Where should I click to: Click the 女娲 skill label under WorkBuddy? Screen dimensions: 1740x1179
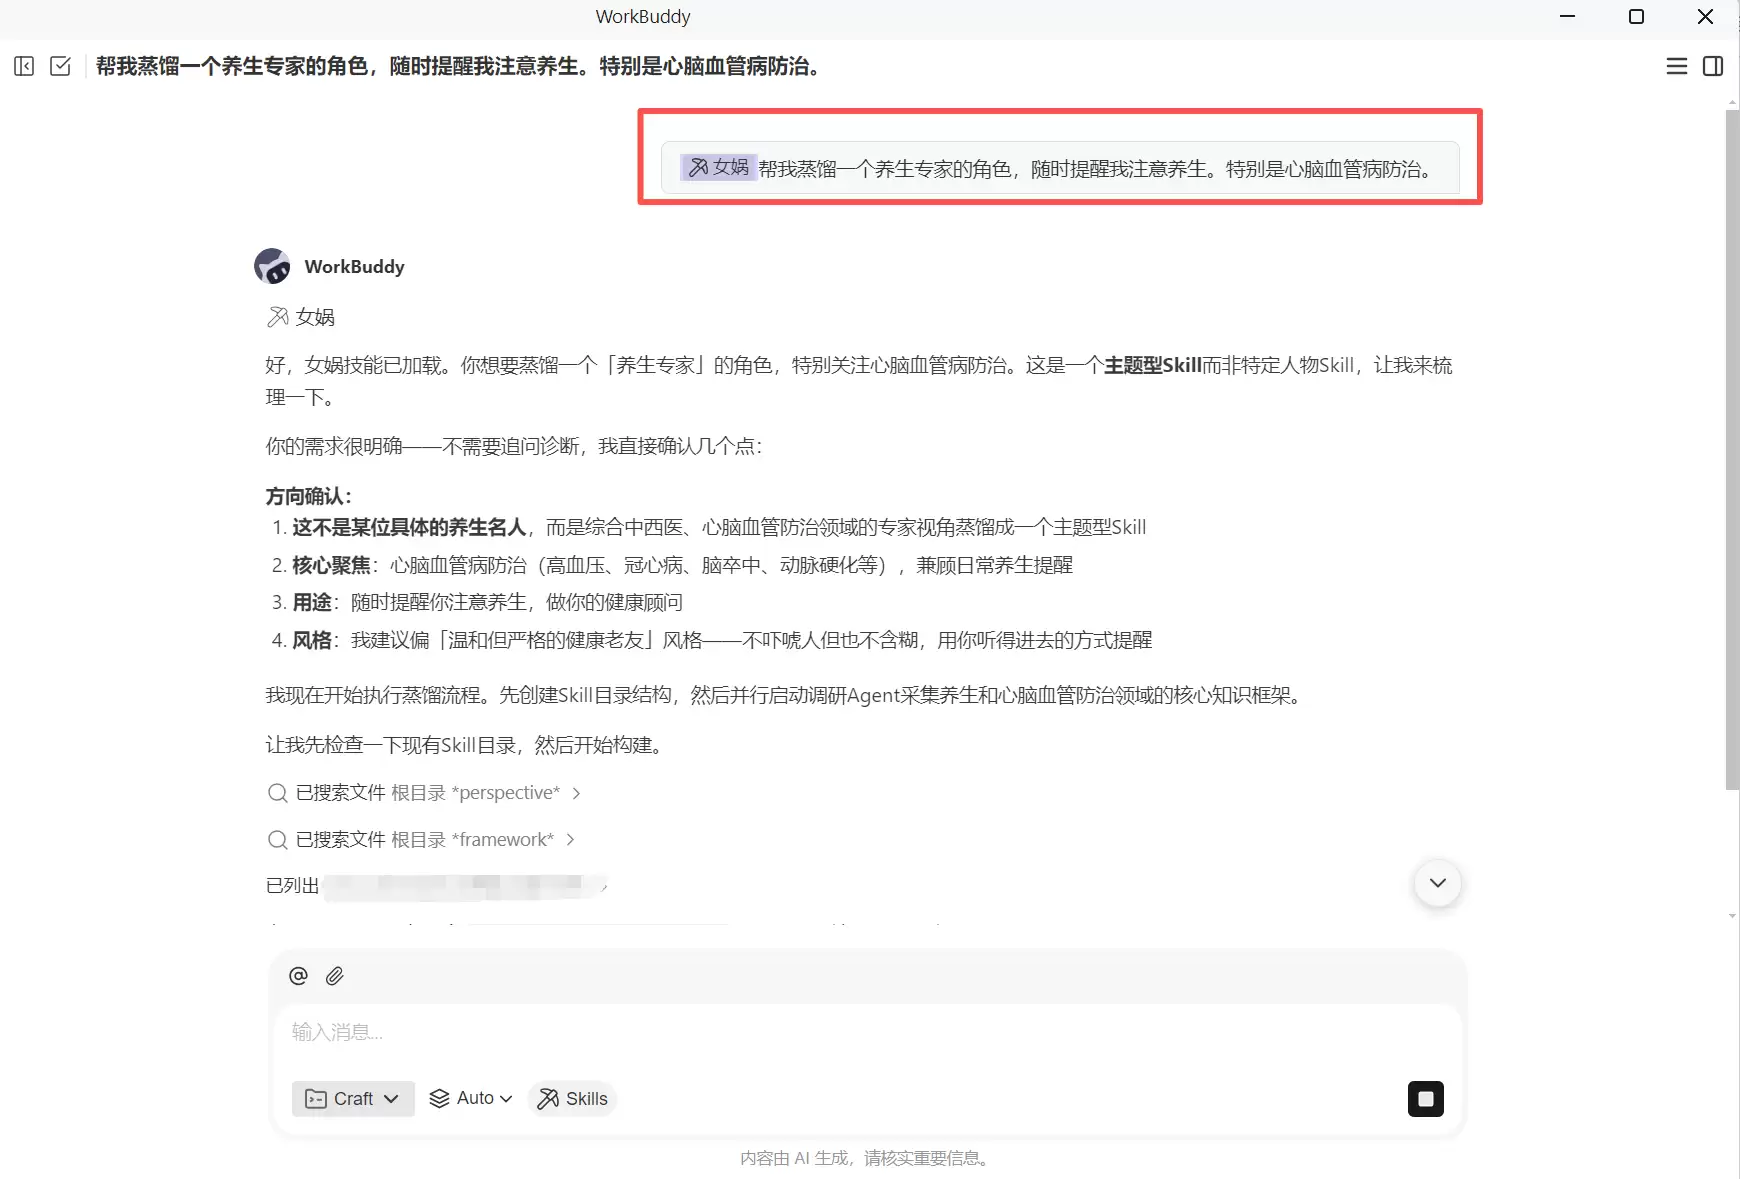click(x=301, y=317)
